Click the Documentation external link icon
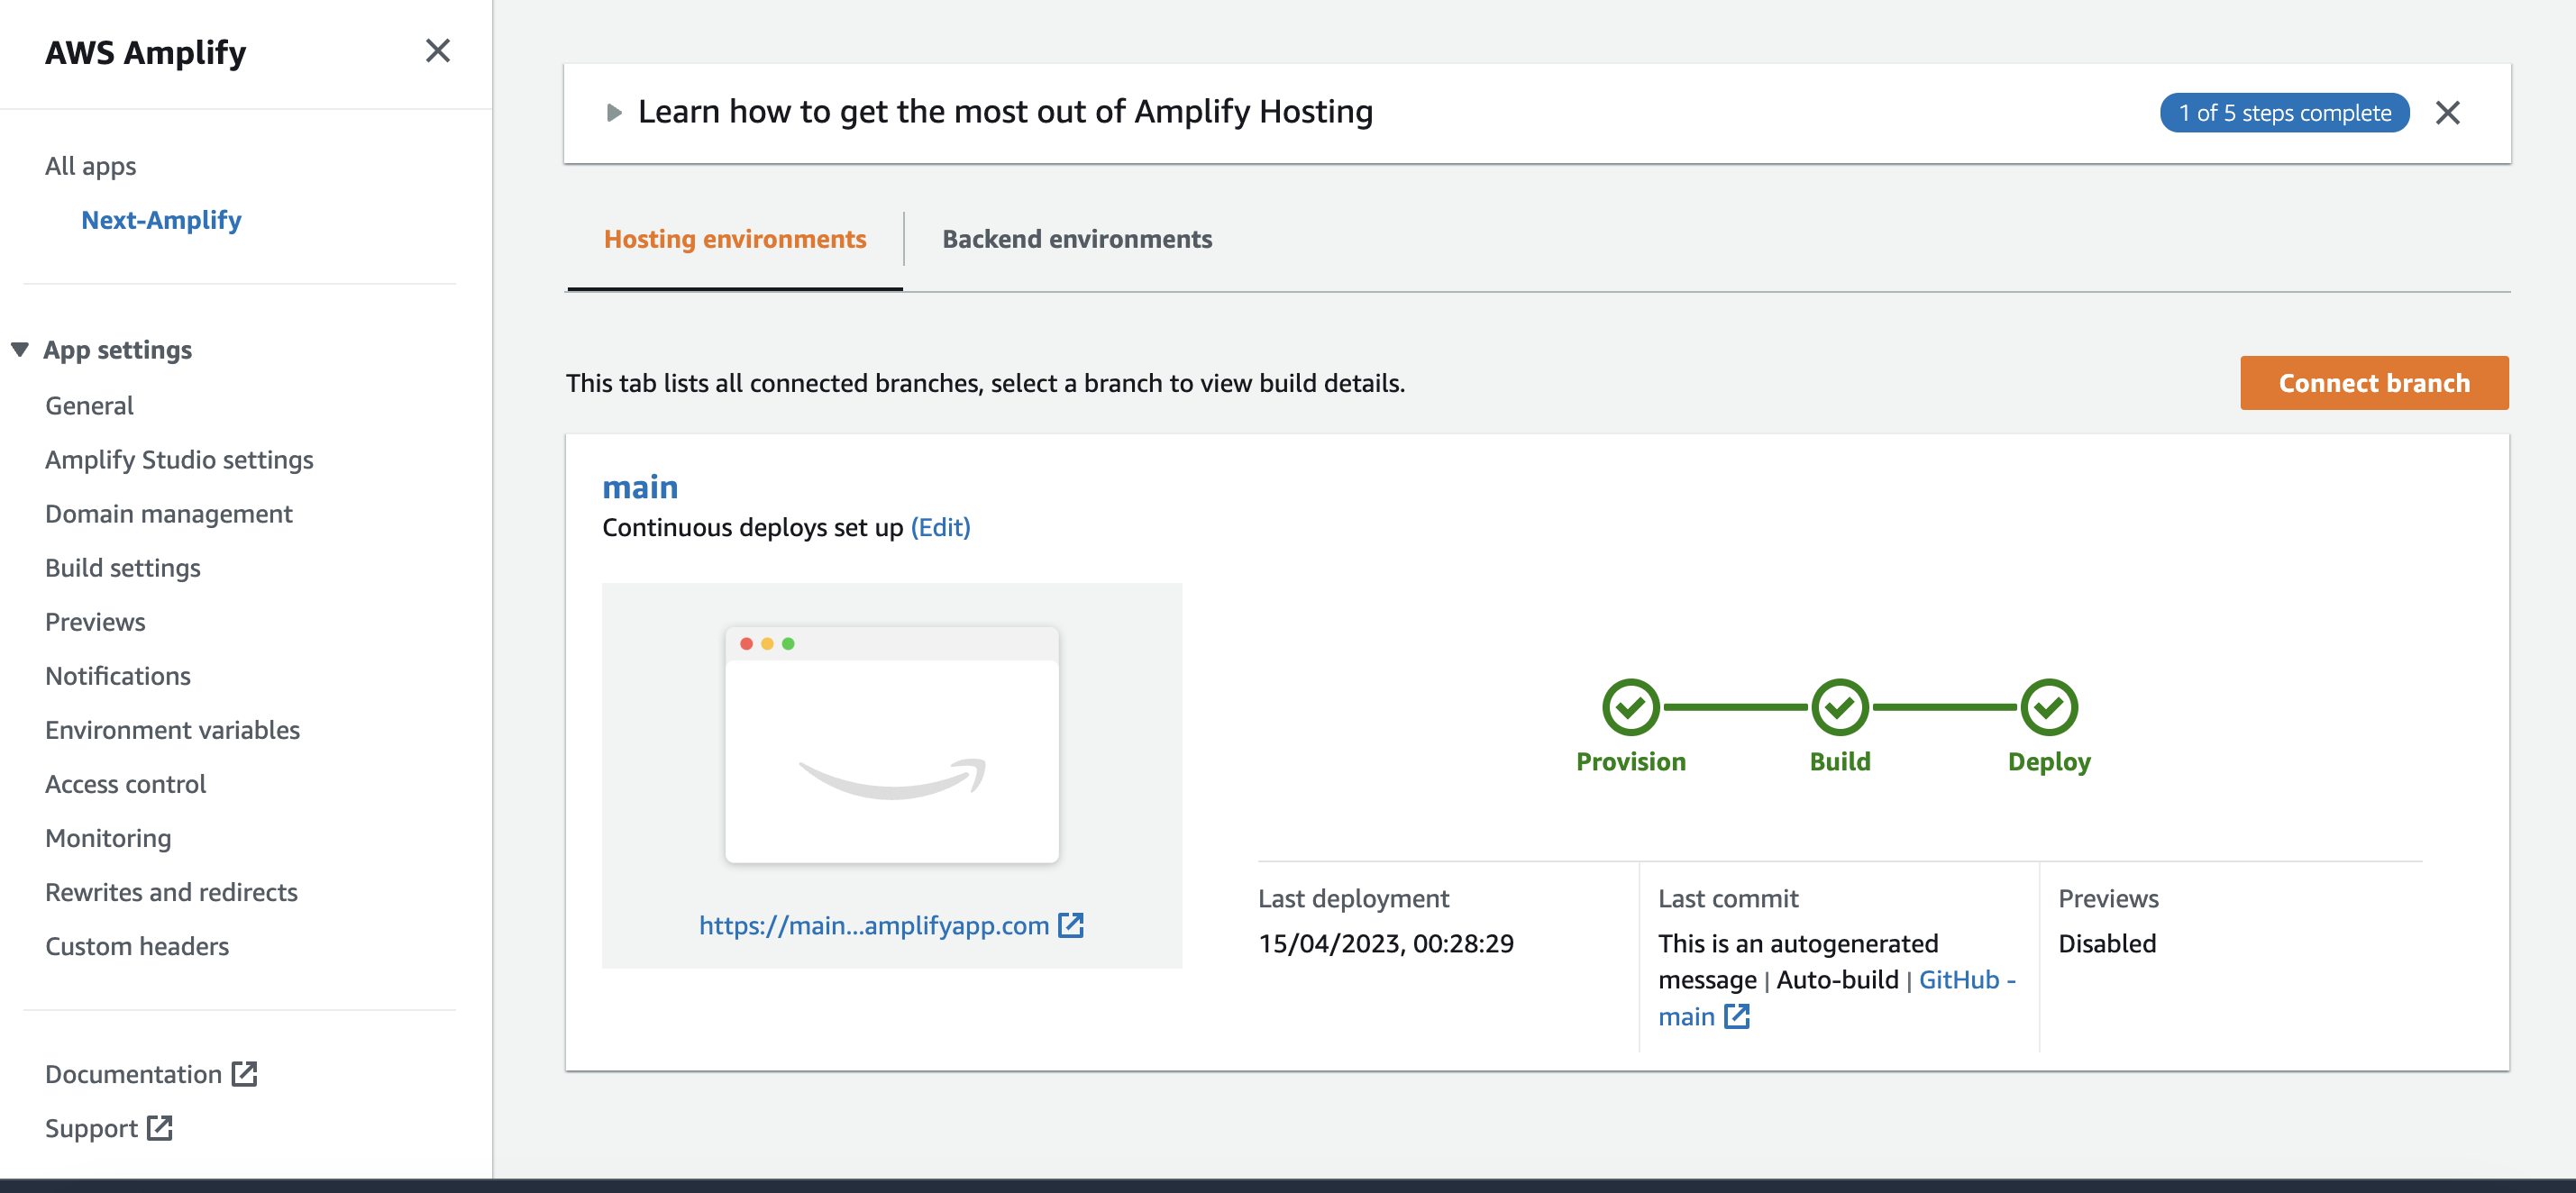 click(x=245, y=1074)
